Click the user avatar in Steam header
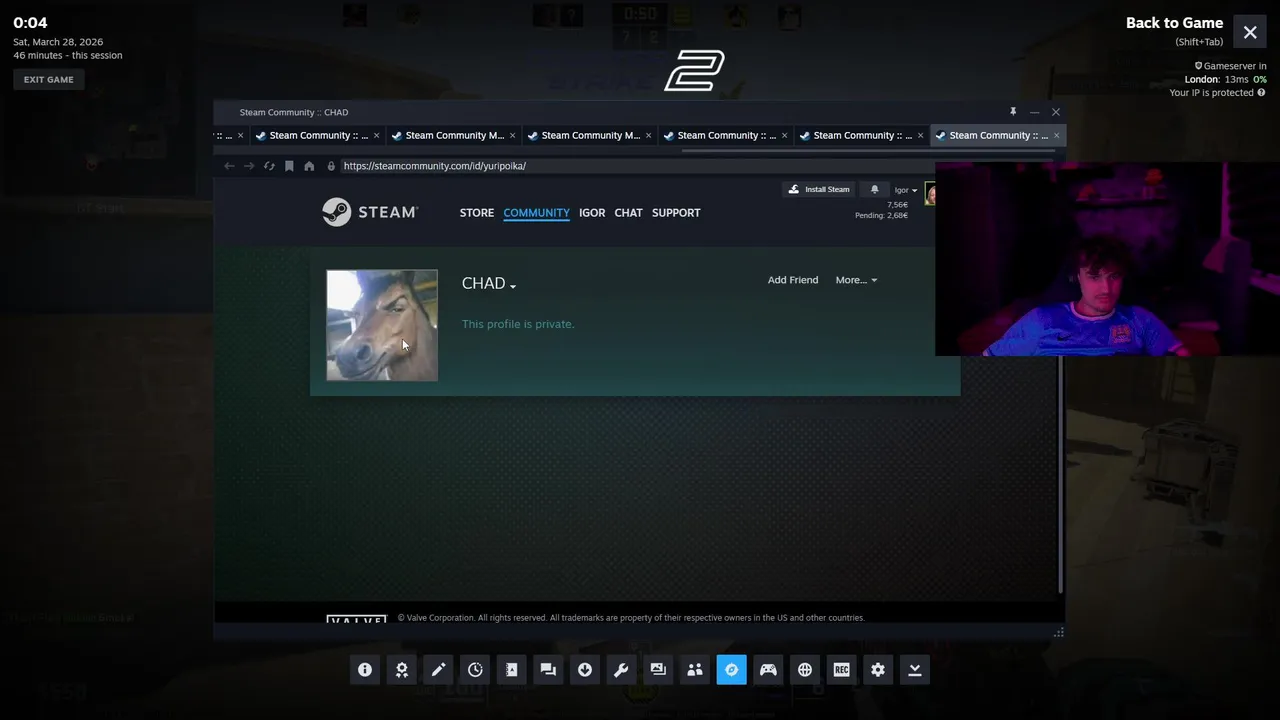The height and width of the screenshot is (720, 1280). pos(930,194)
